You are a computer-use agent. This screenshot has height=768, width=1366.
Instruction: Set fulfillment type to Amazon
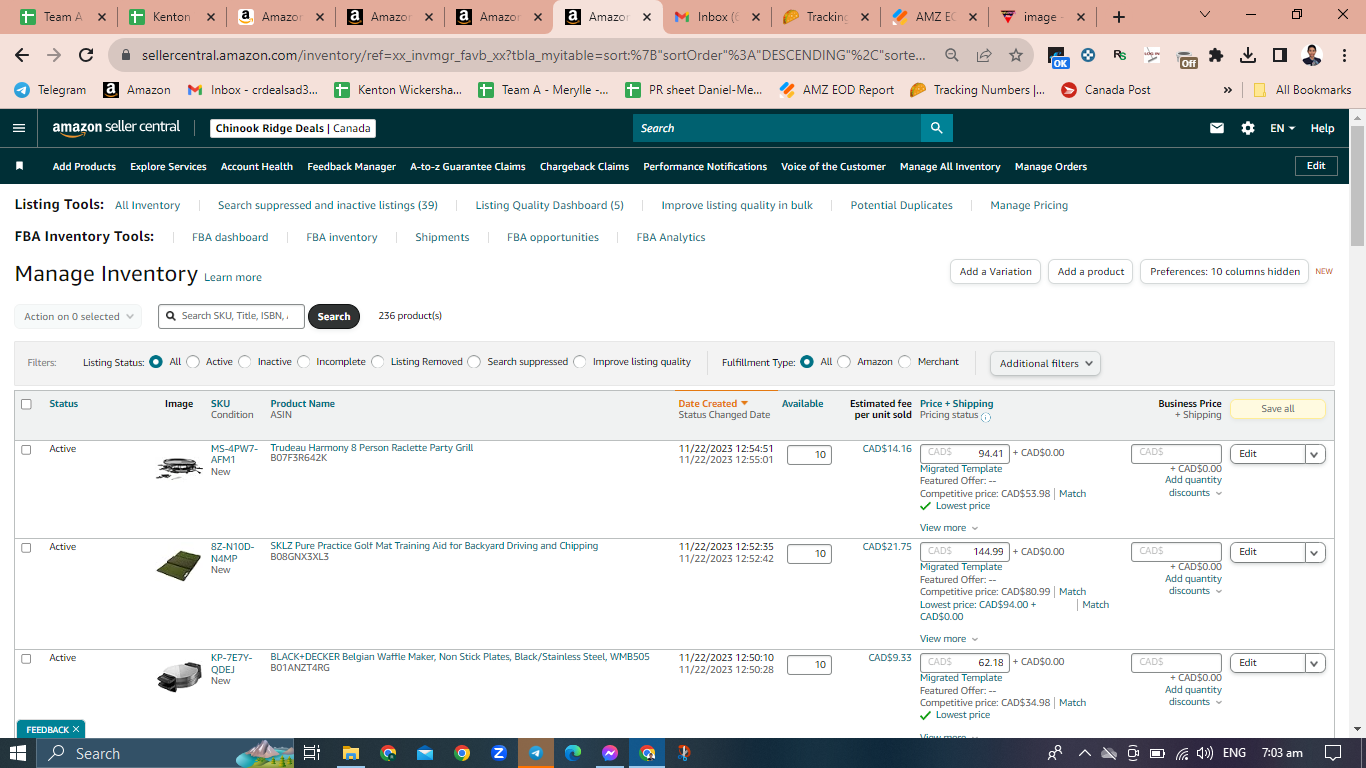[x=844, y=362]
